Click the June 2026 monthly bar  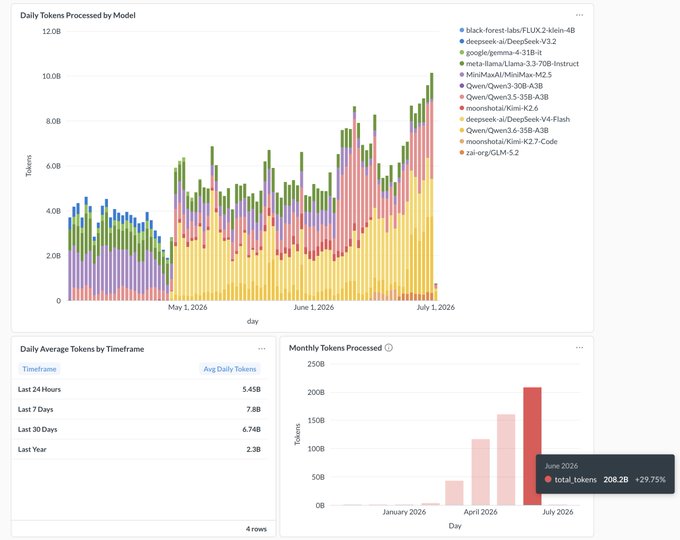point(532,446)
